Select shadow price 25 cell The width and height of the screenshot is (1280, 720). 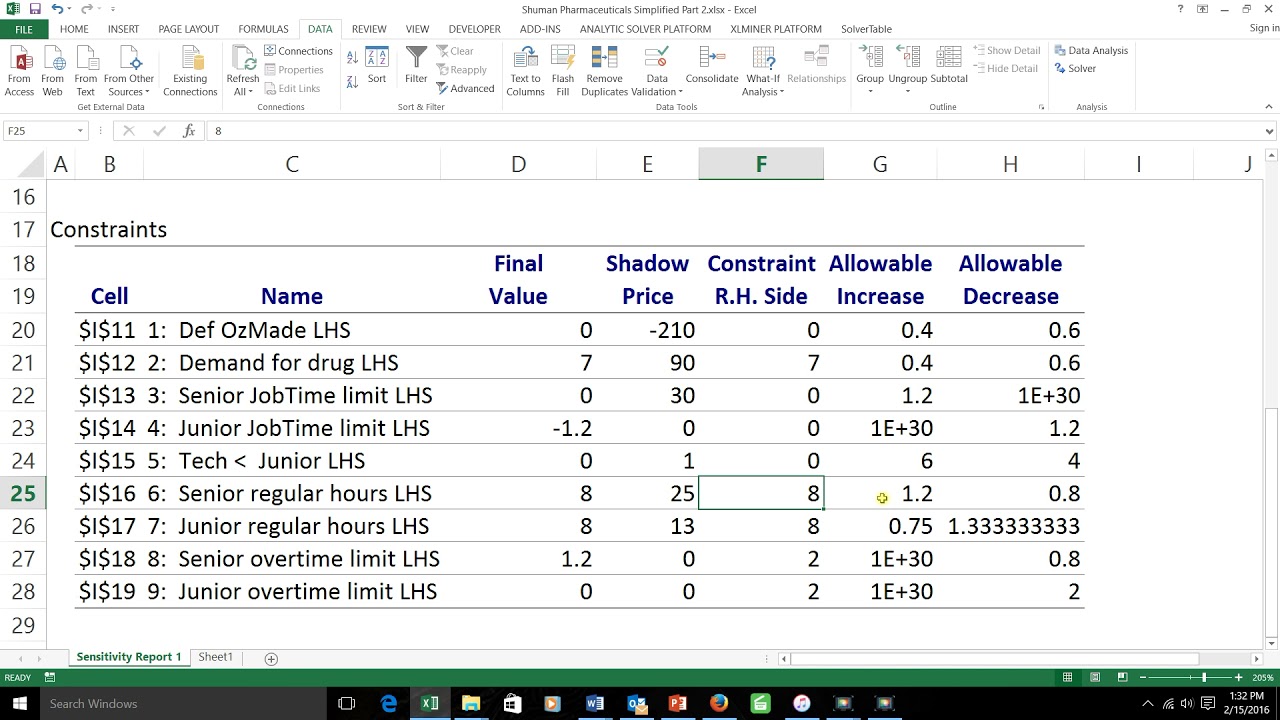pos(647,493)
